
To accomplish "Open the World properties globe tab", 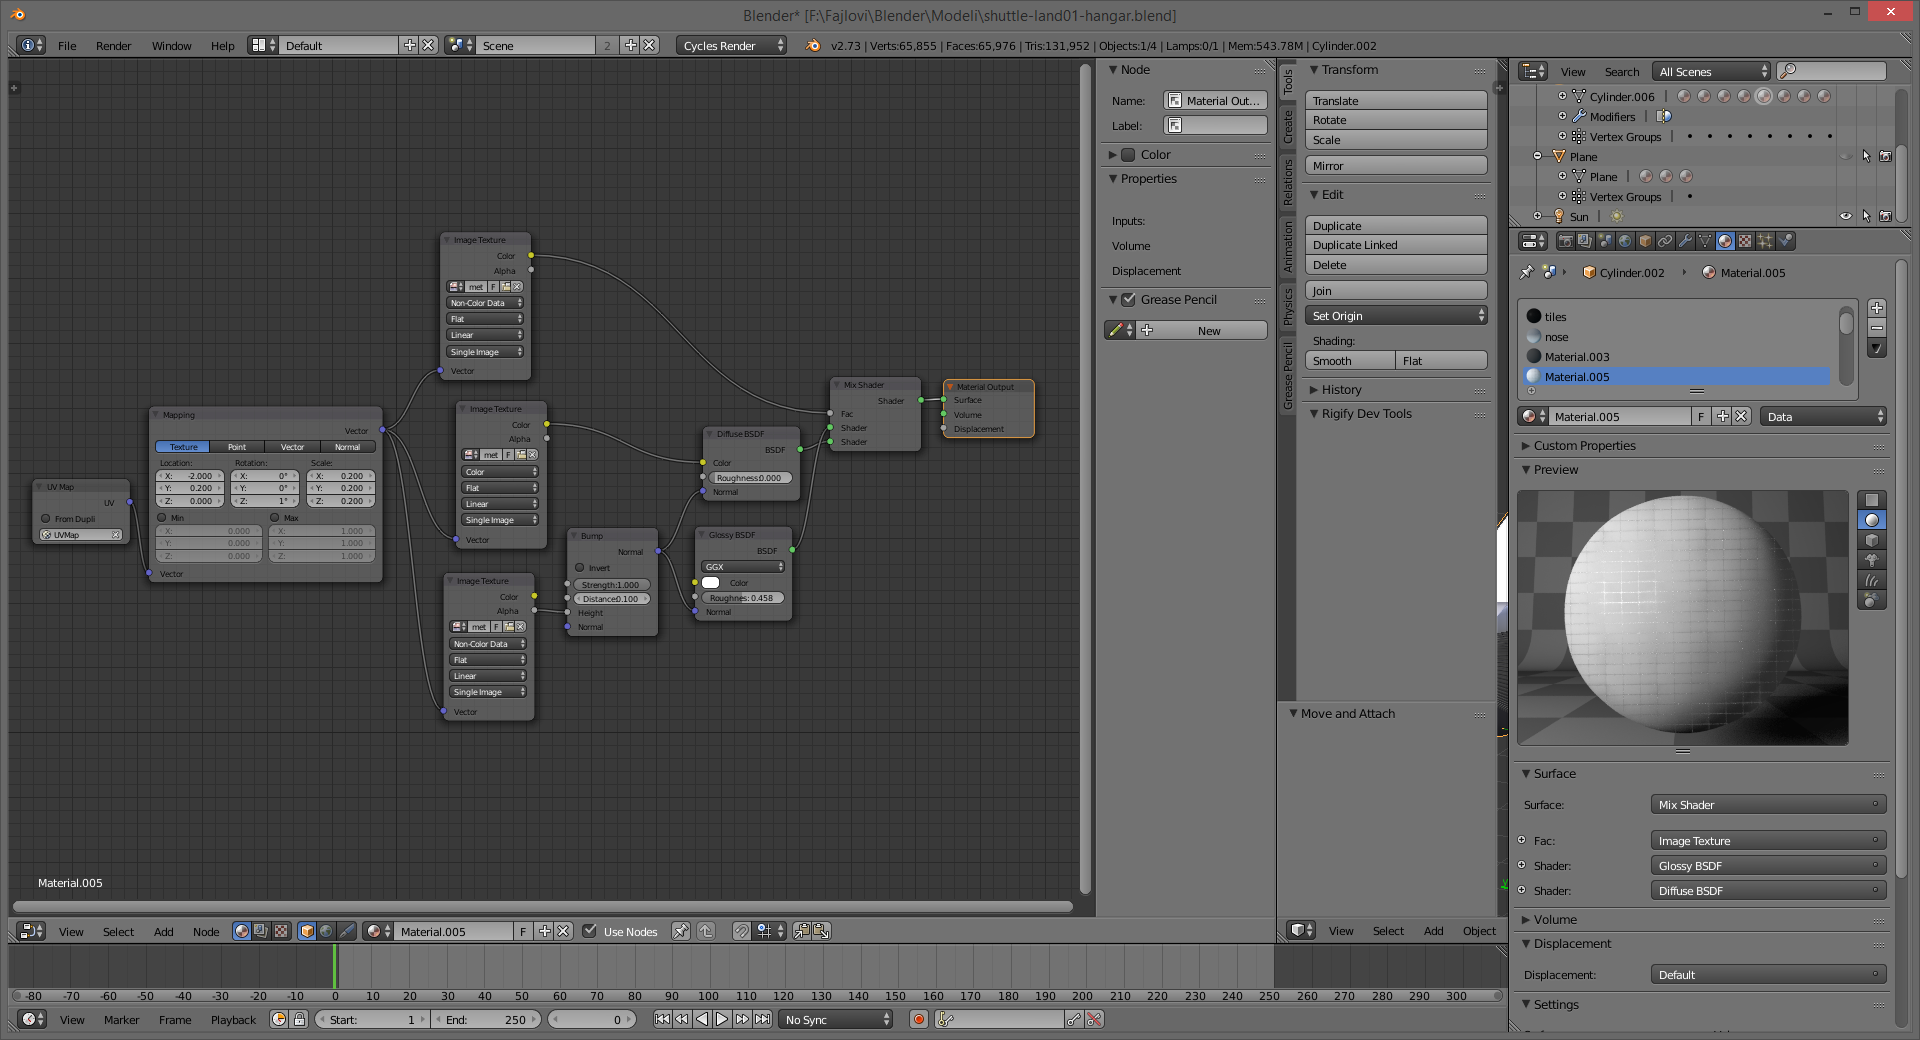I will [1625, 241].
